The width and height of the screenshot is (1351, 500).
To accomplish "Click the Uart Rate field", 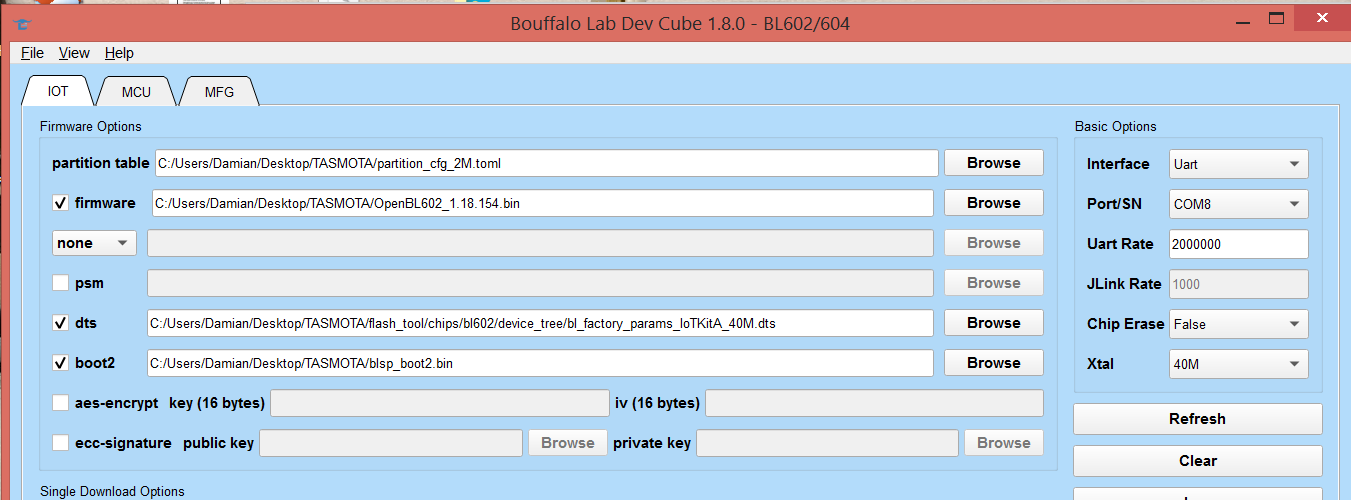I will point(1238,244).
